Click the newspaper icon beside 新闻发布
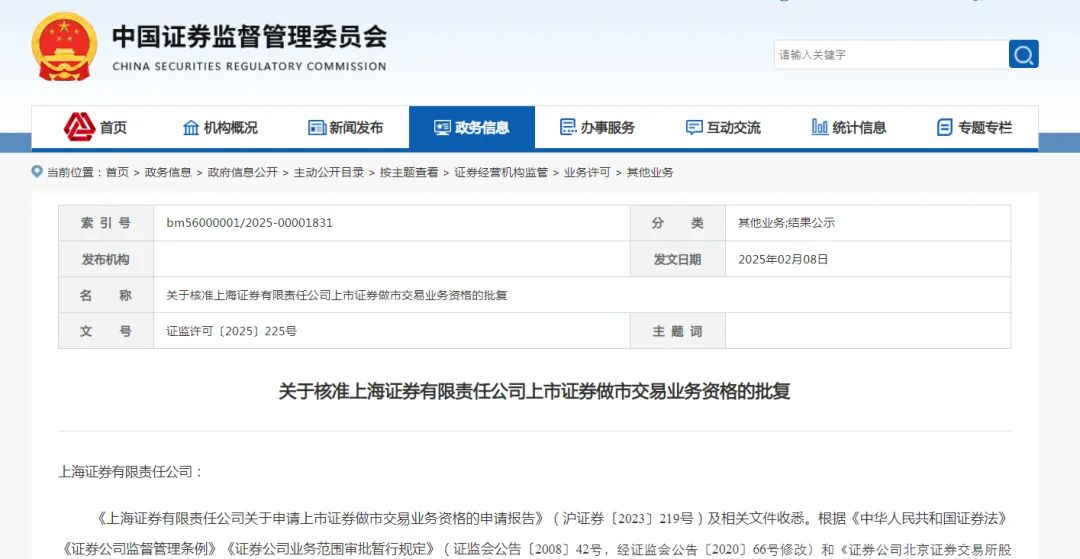This screenshot has width=1080, height=559. coord(317,127)
